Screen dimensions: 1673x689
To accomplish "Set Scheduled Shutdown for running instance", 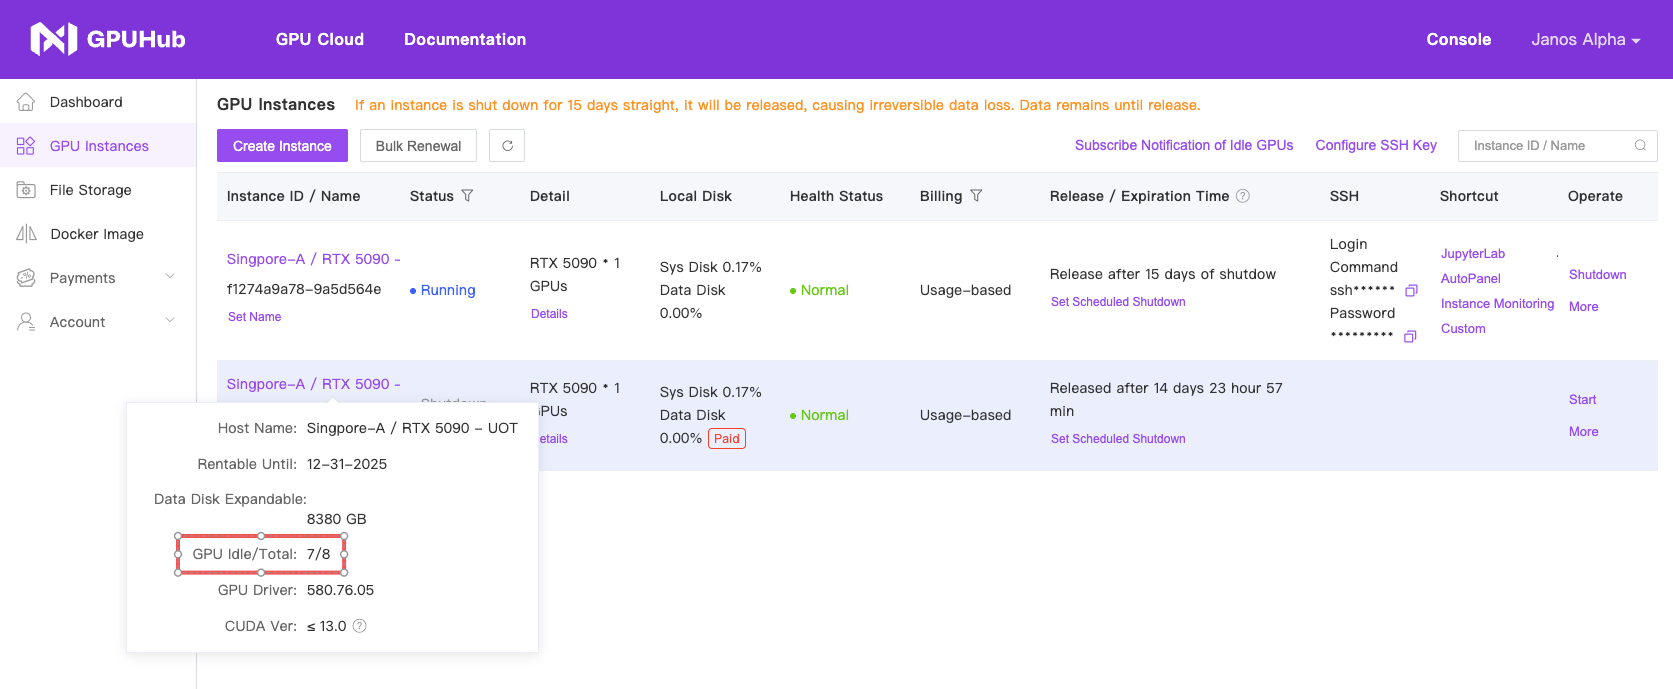I will tap(1118, 302).
